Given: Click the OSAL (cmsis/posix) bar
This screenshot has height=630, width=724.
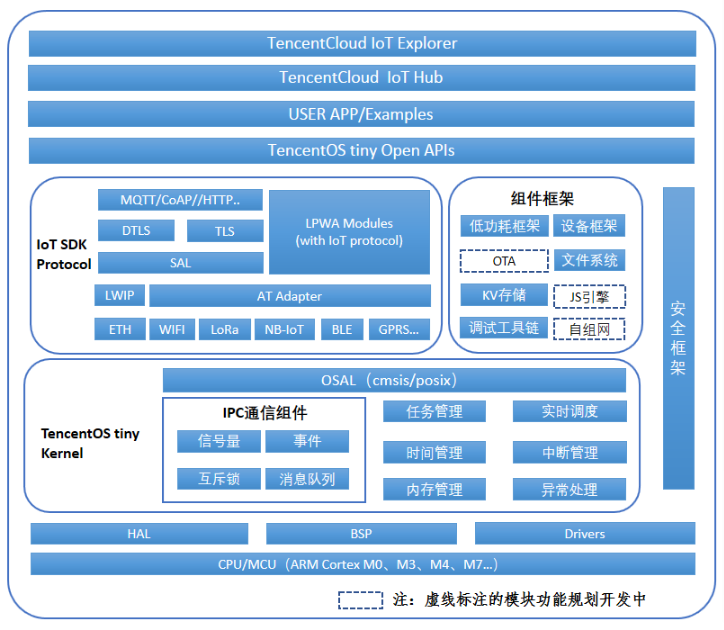Looking at the screenshot, I should (x=394, y=380).
